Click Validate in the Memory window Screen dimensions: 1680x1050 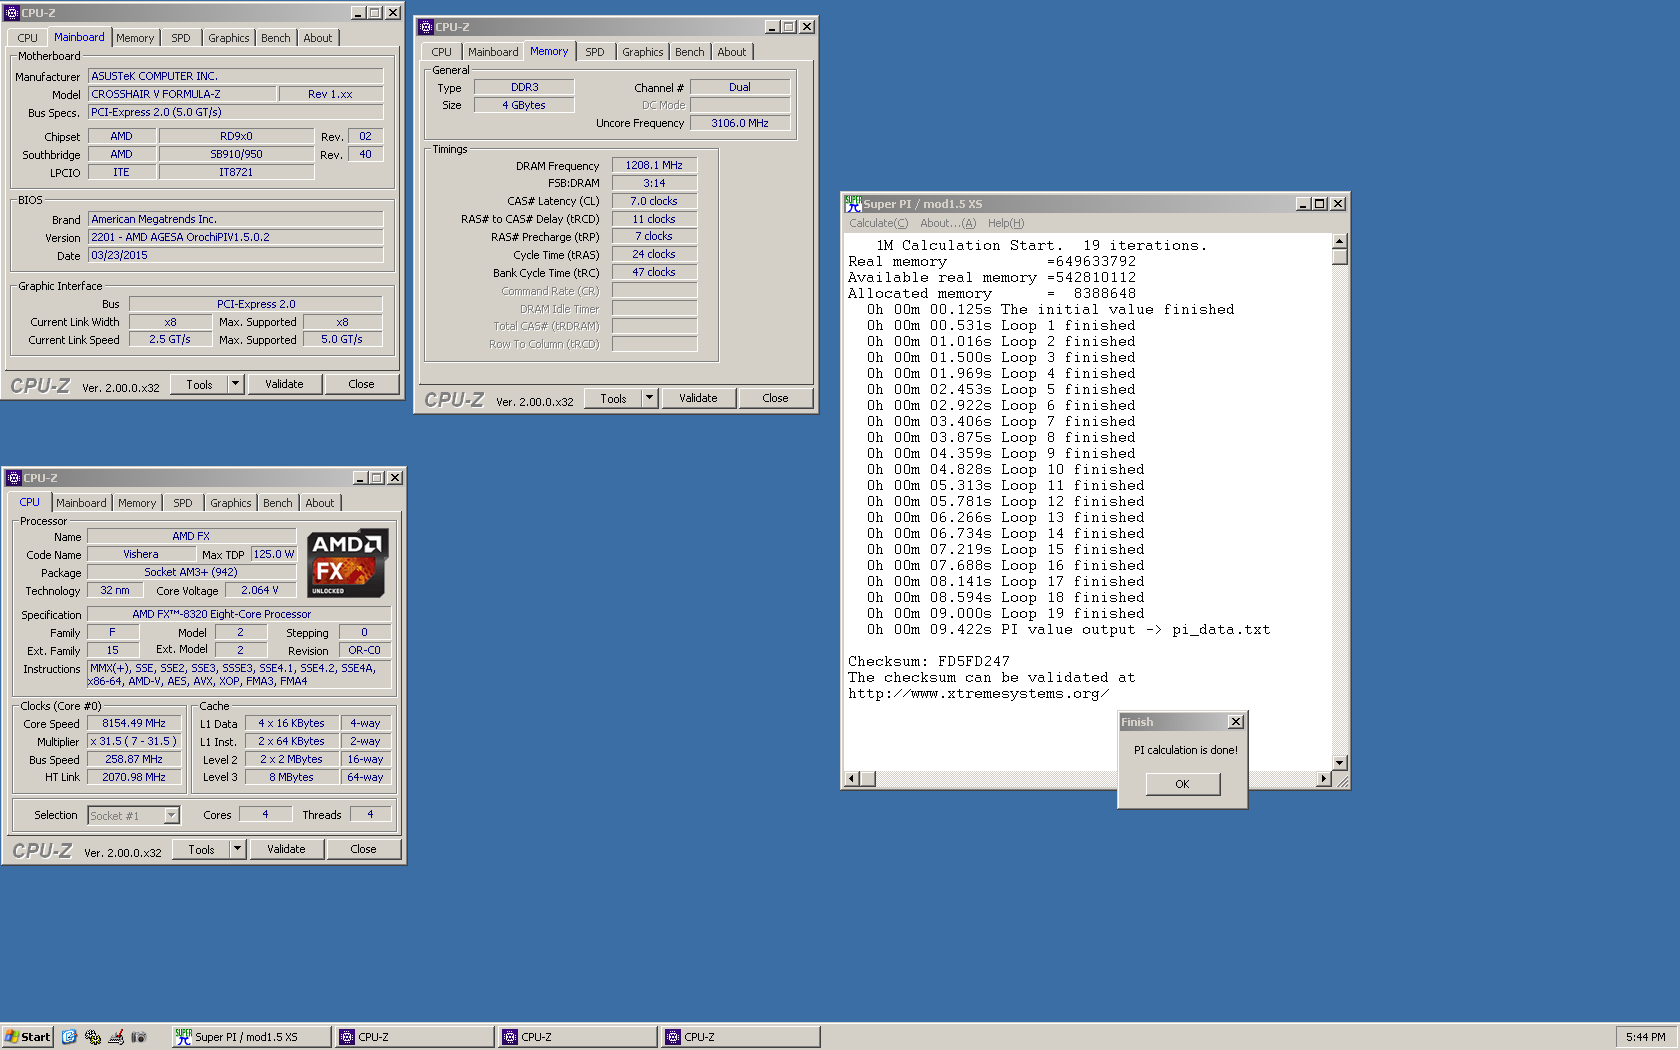698,398
